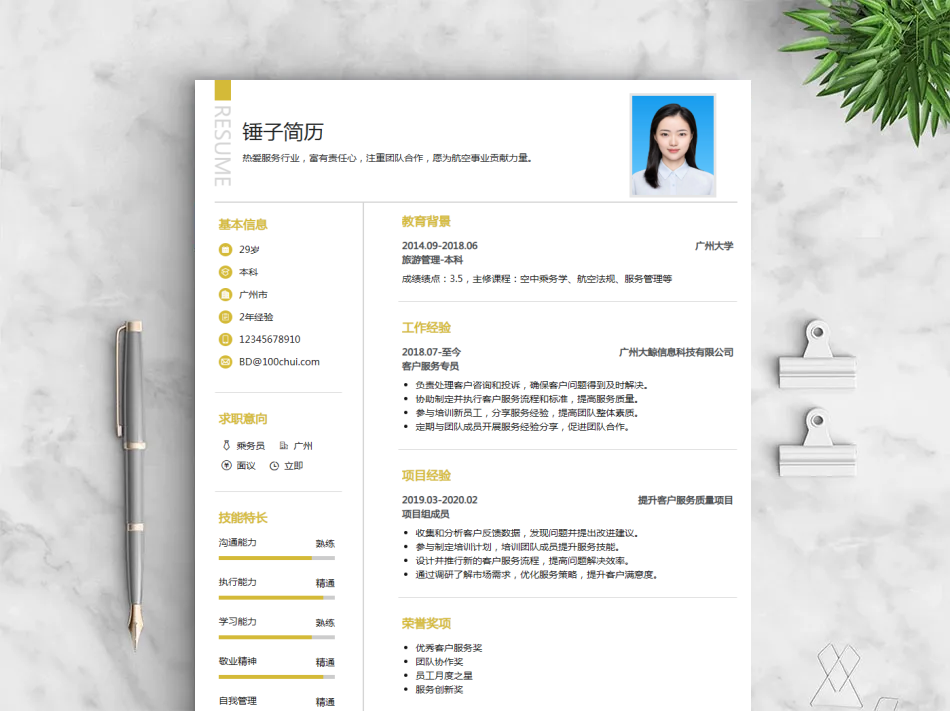Click the salary icon beside 面议
Image resolution: width=950 pixels, height=711 pixels.
pyautogui.click(x=226, y=466)
